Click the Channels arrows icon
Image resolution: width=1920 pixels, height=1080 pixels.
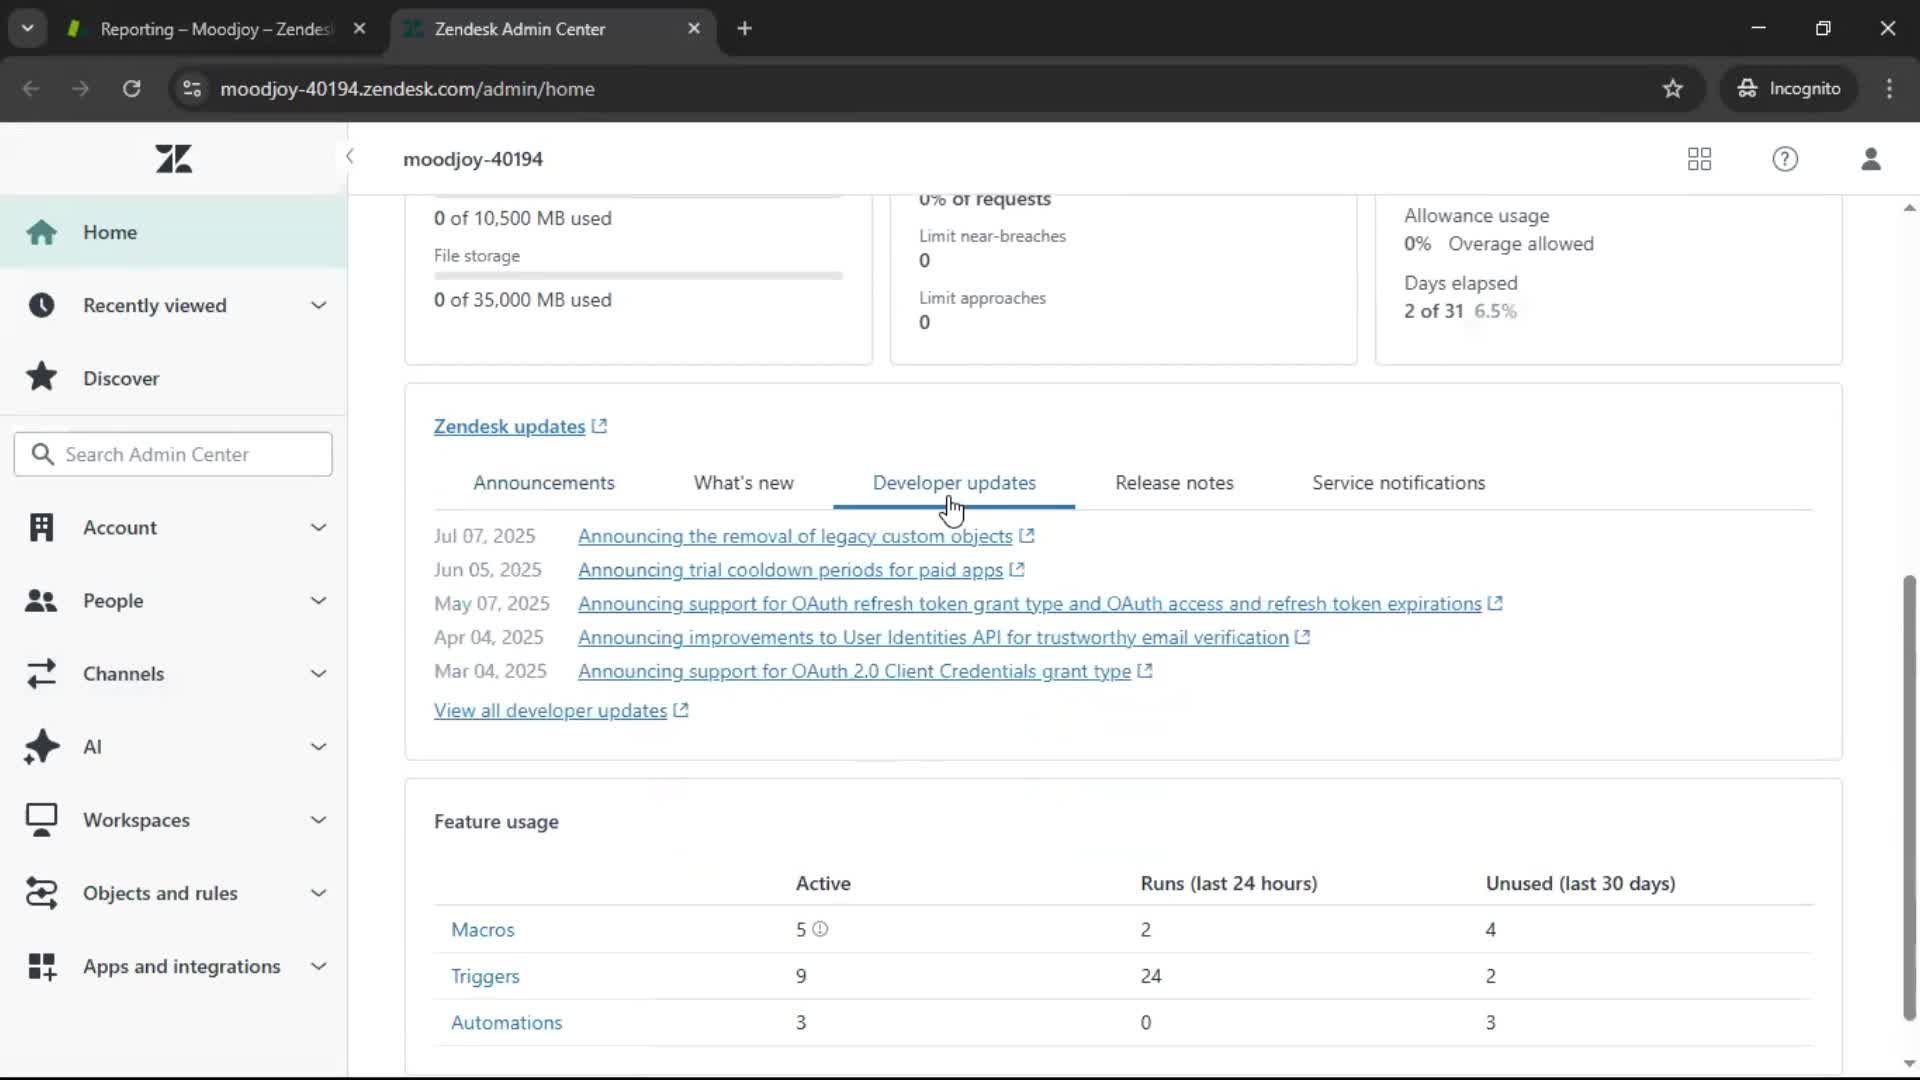click(41, 673)
